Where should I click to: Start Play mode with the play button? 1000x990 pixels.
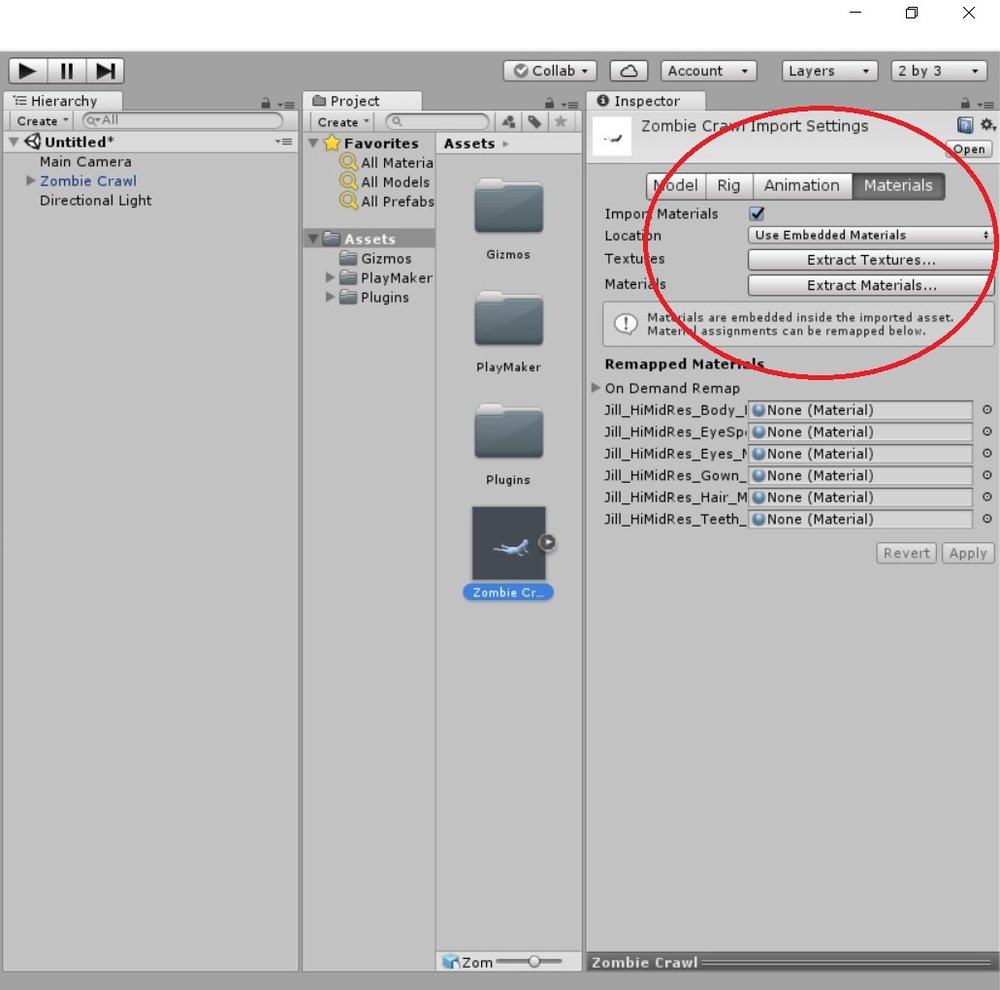(27, 71)
